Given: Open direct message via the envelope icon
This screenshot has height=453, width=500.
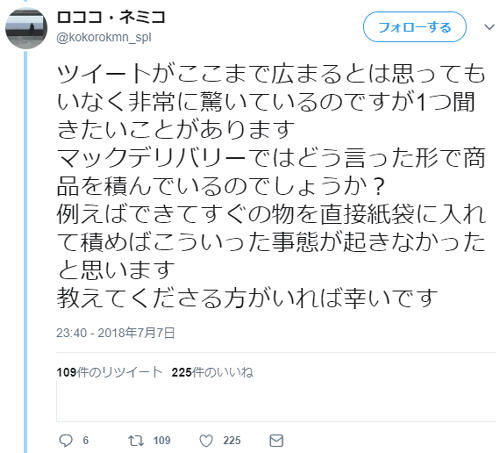Looking at the screenshot, I should pos(276,440).
